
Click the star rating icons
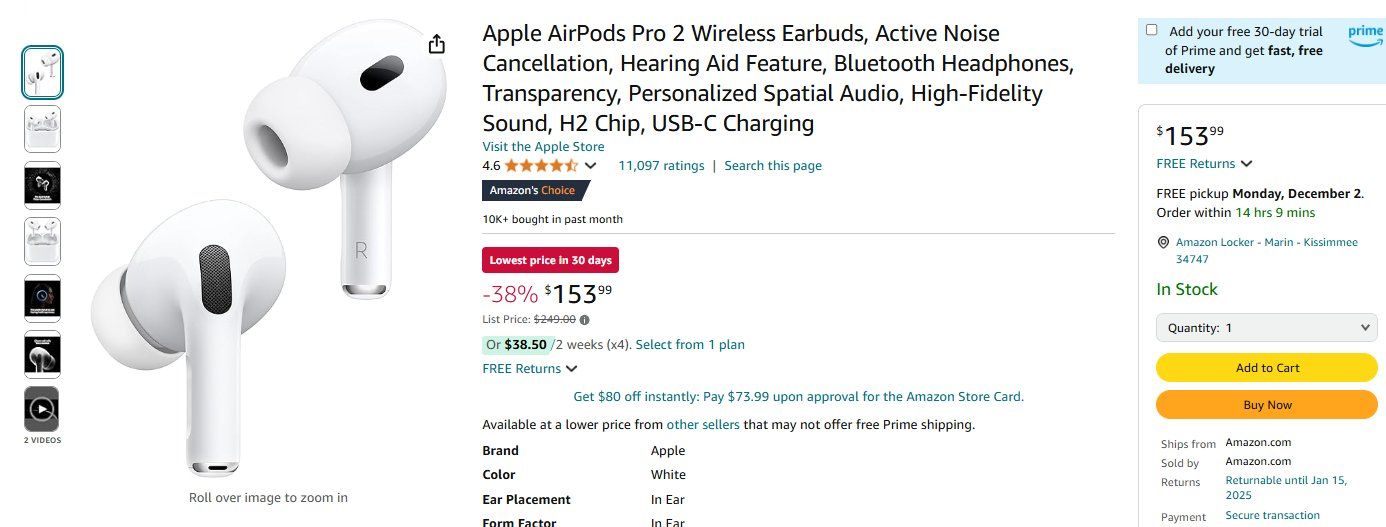541,166
